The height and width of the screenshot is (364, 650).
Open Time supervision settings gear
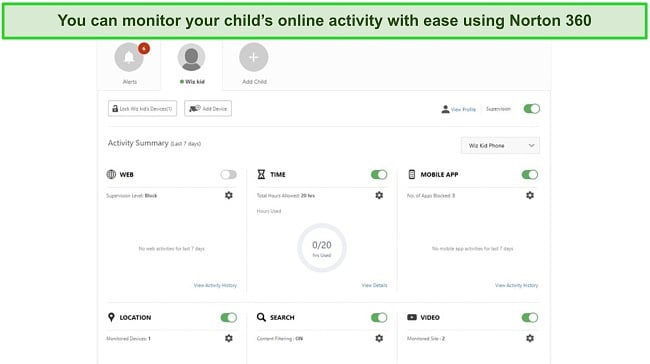379,195
